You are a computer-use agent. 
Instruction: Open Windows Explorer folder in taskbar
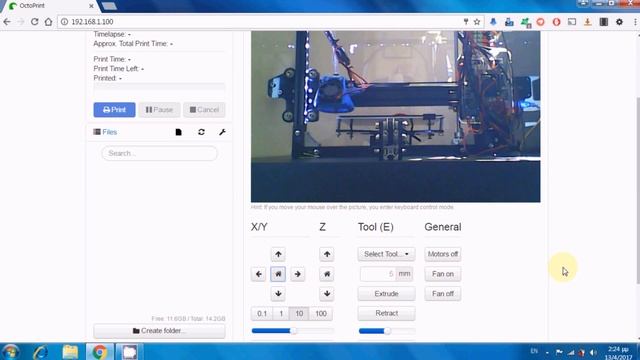coord(70,352)
